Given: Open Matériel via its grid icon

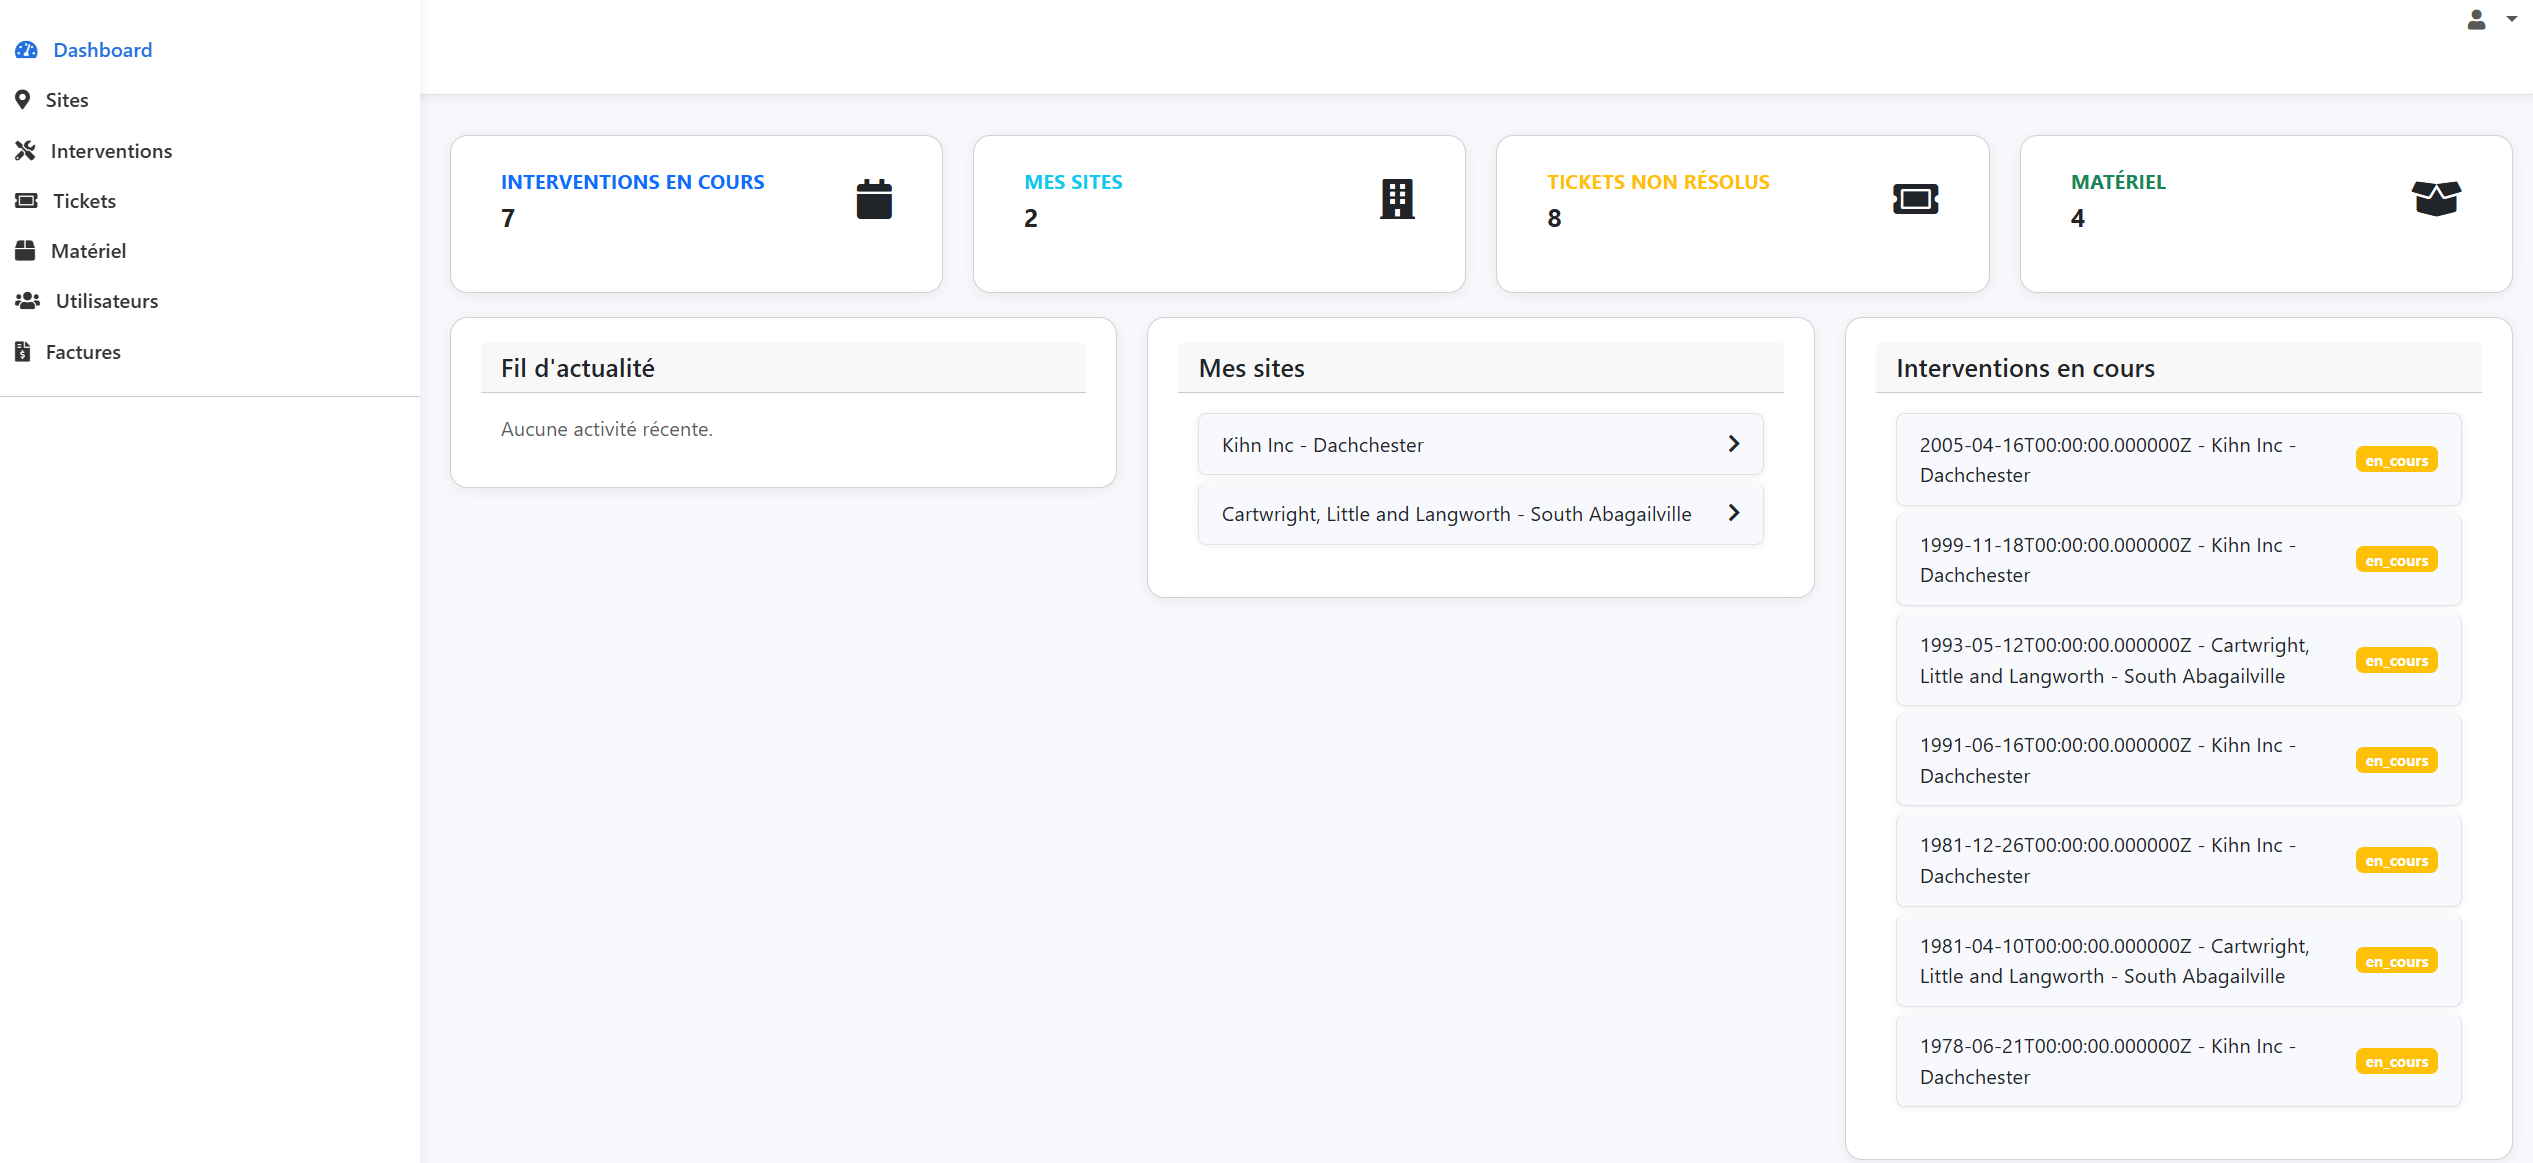Looking at the screenshot, I should tap(26, 250).
